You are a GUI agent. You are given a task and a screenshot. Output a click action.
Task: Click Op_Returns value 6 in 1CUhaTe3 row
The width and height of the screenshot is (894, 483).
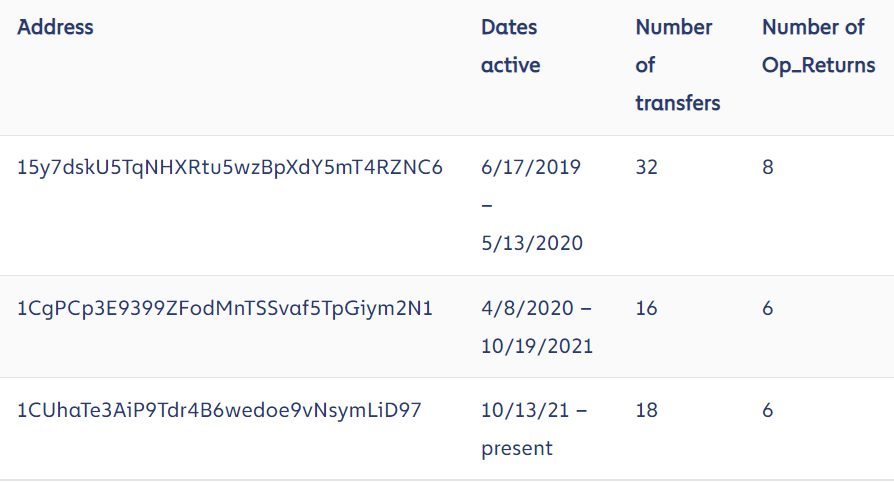coord(768,411)
